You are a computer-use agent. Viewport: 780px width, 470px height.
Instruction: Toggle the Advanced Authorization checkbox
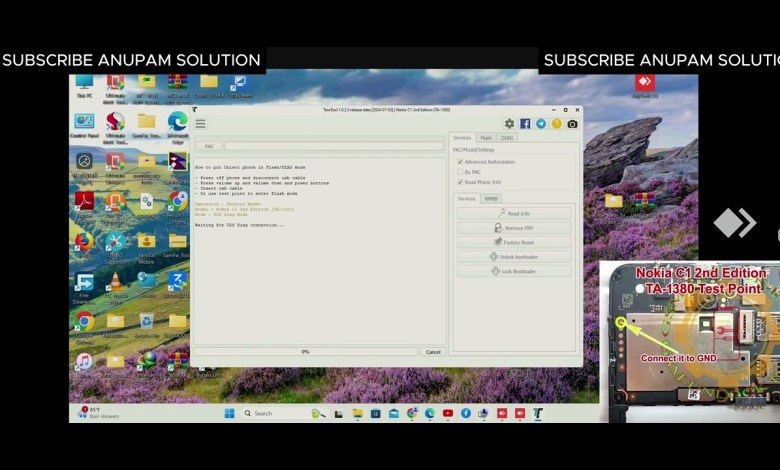point(460,162)
